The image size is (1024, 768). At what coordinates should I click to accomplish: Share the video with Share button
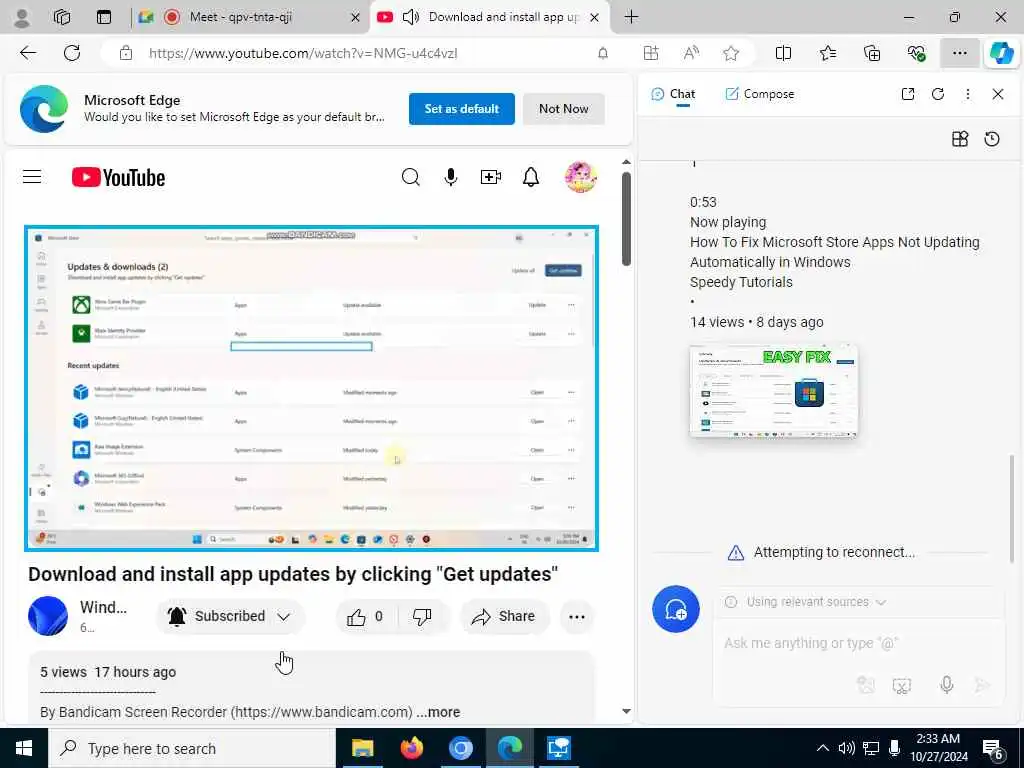(x=504, y=616)
